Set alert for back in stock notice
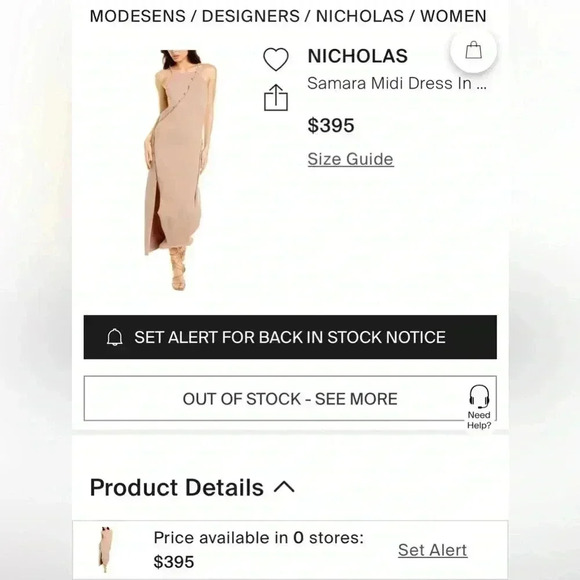This screenshot has width=580, height=580. 290,337
